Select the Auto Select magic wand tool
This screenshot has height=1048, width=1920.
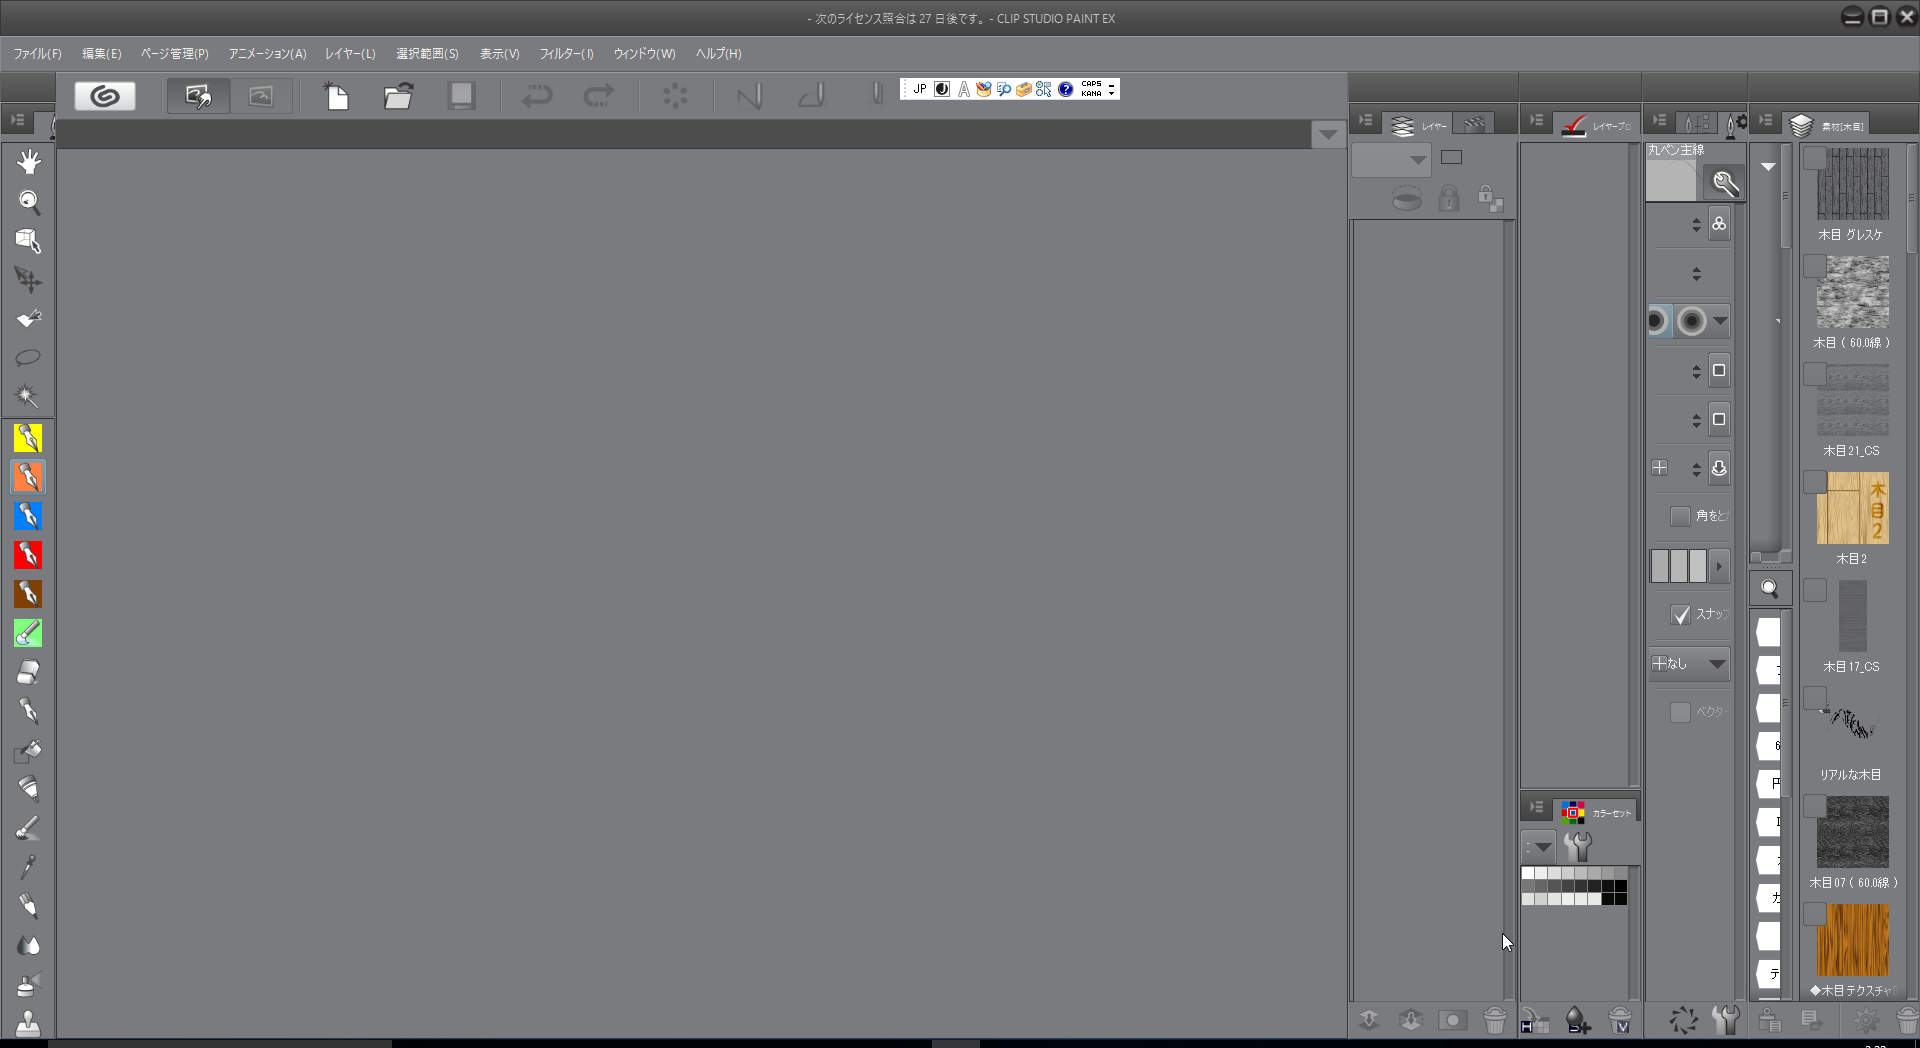pyautogui.click(x=28, y=396)
